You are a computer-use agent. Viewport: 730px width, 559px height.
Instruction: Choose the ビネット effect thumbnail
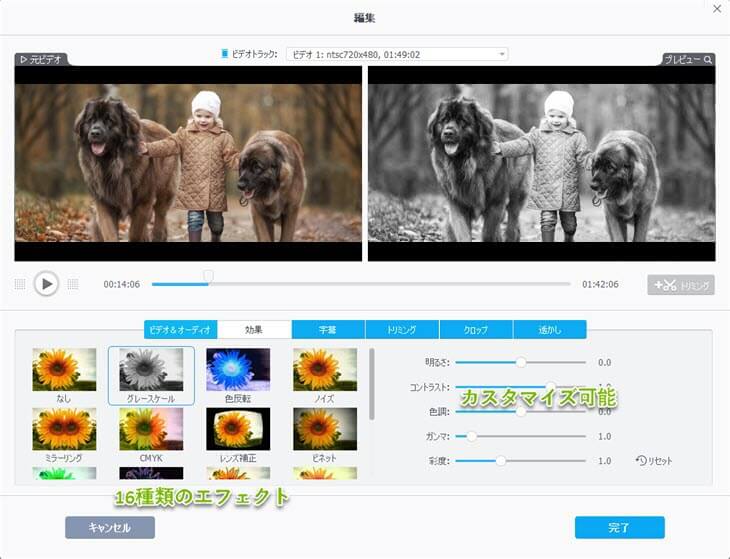coord(324,429)
